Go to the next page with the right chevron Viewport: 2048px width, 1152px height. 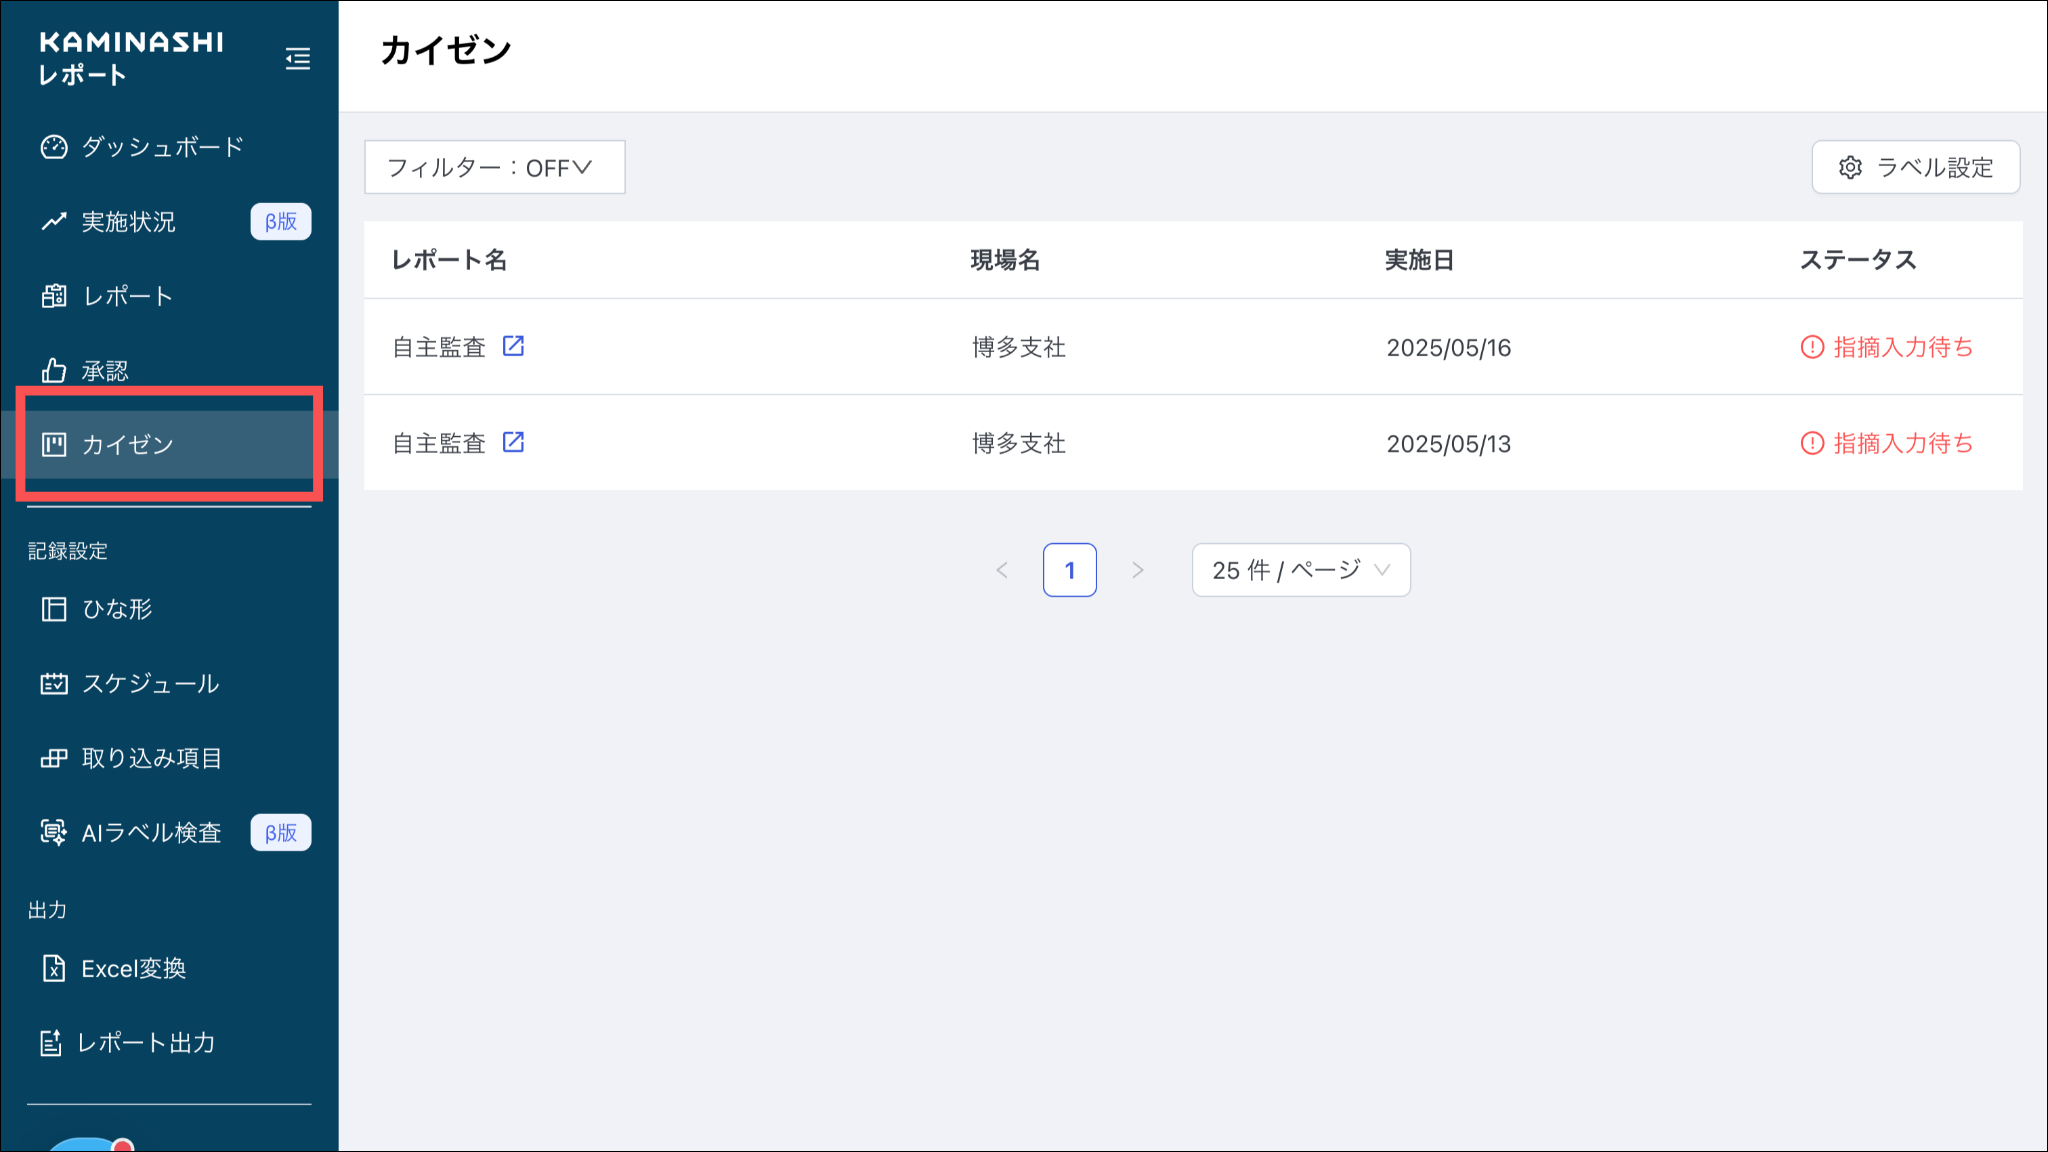coord(1137,570)
